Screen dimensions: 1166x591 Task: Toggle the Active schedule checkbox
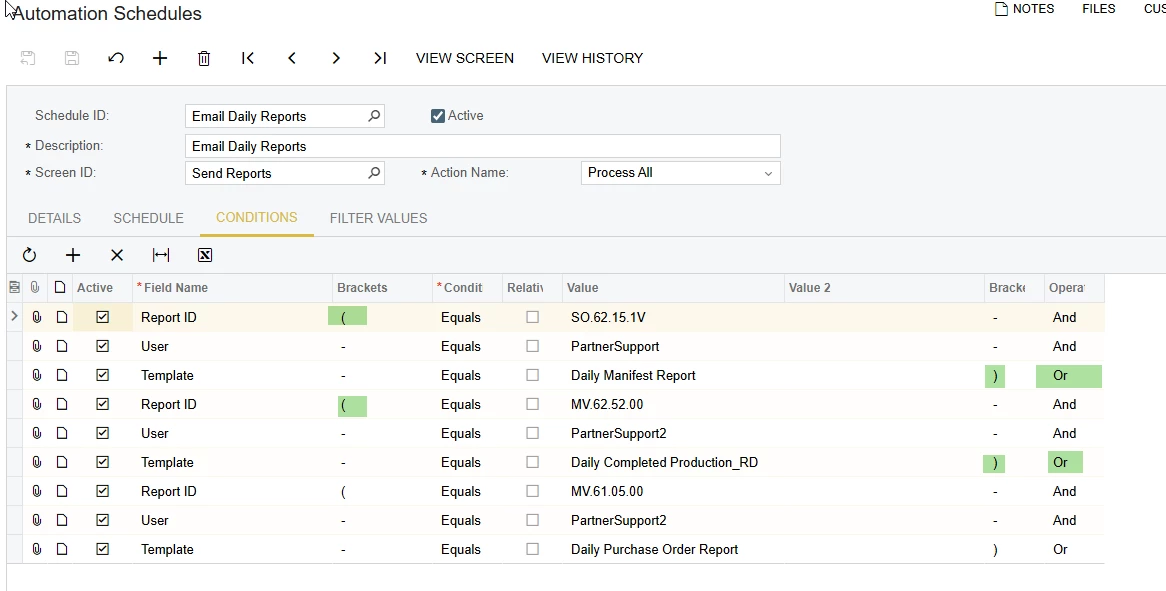[438, 116]
